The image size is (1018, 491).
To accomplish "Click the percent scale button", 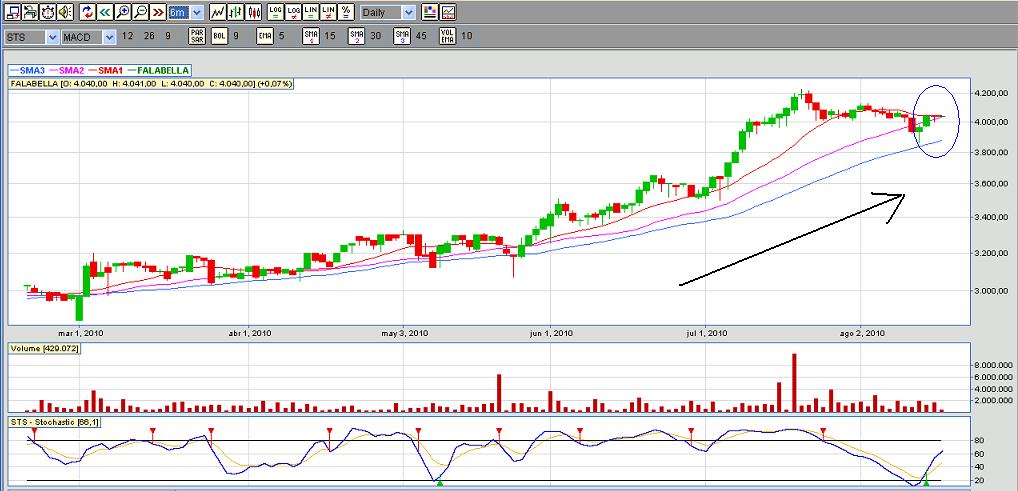I will (x=346, y=13).
